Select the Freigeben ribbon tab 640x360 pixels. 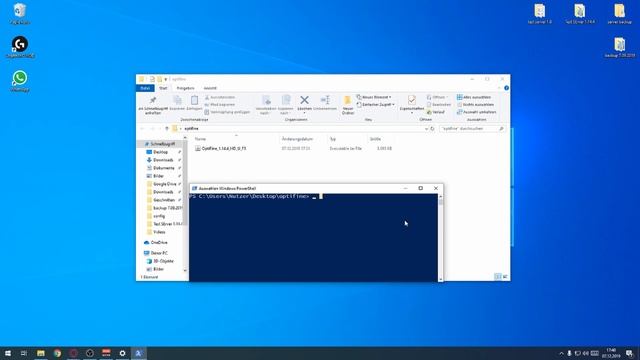coord(185,88)
